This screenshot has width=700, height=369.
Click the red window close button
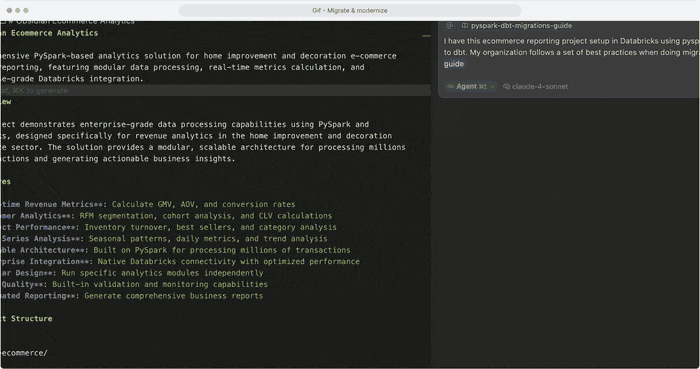coord(9,10)
